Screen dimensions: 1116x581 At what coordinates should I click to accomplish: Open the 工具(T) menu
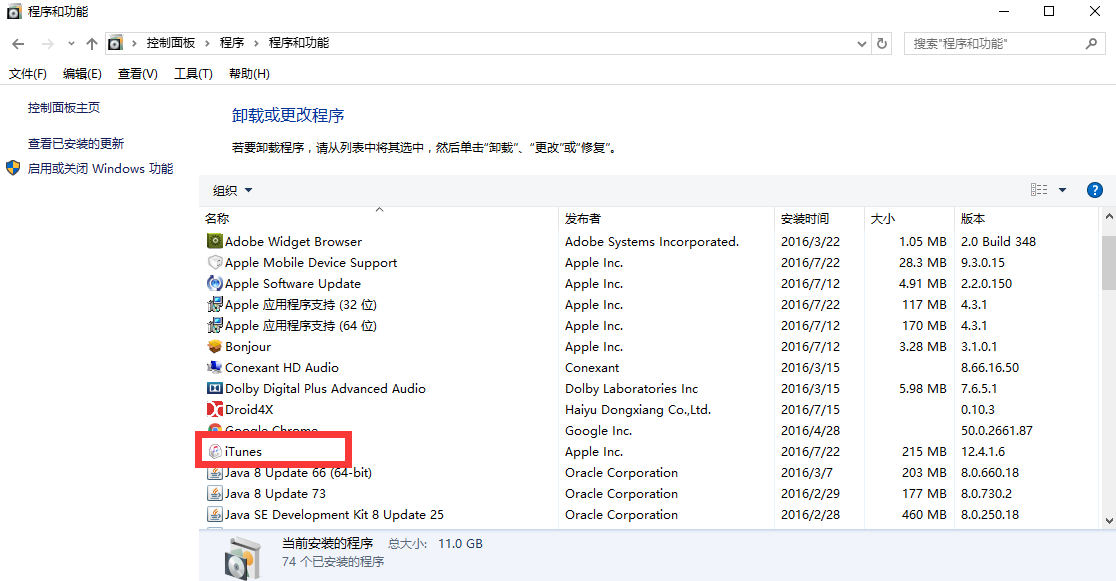point(193,73)
